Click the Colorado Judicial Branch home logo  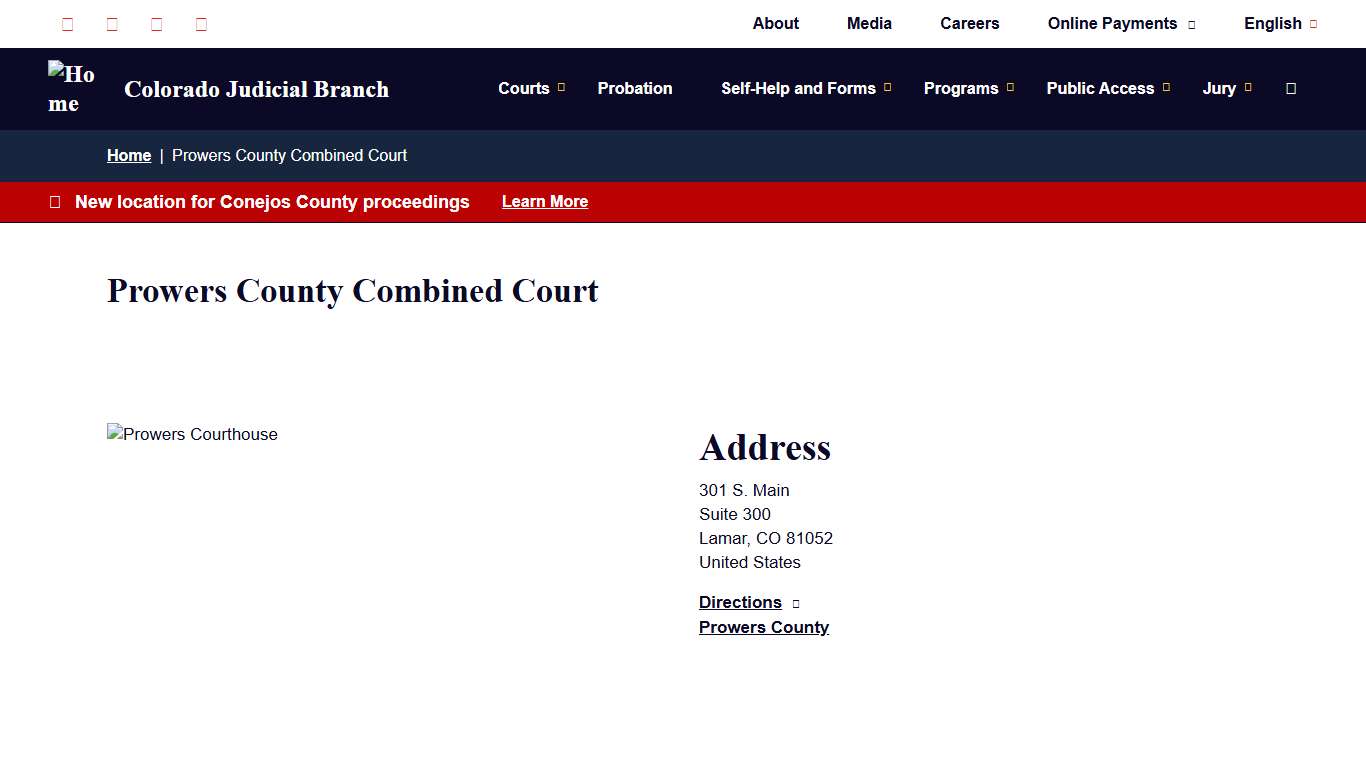coord(72,89)
